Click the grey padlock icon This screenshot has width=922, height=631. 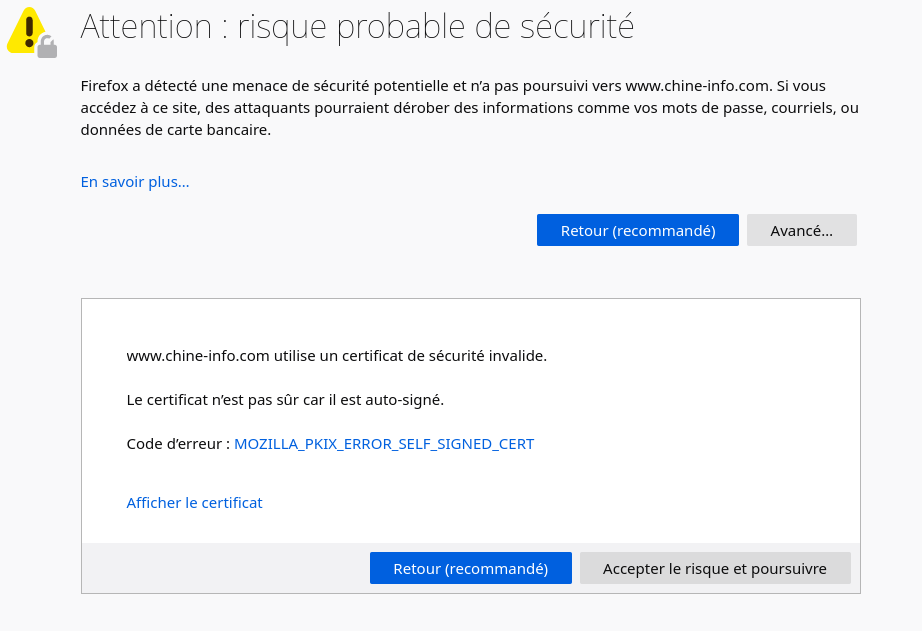tap(47, 46)
